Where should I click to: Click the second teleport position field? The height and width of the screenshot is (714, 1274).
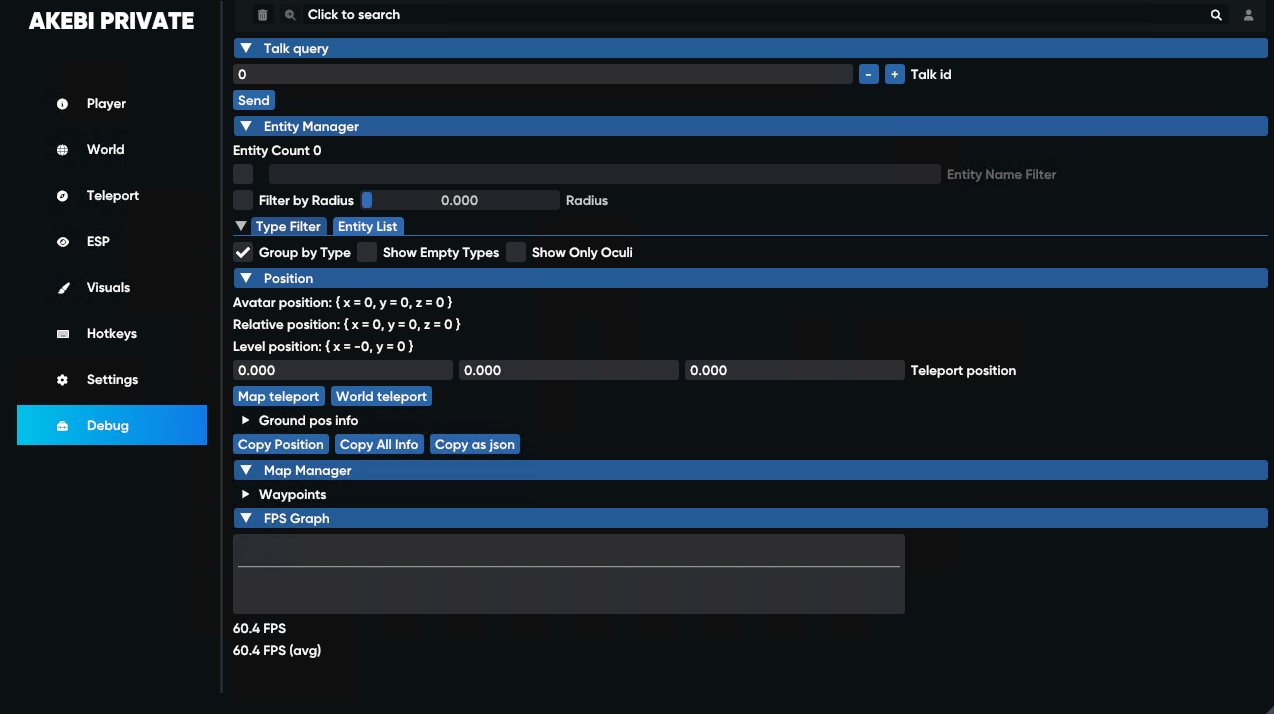click(569, 370)
